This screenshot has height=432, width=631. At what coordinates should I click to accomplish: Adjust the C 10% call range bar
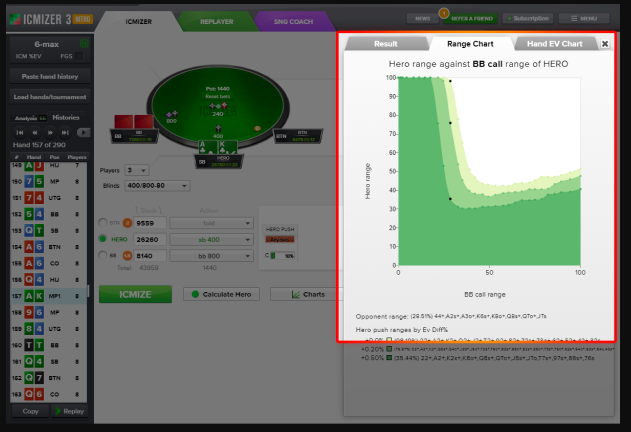pos(283,256)
